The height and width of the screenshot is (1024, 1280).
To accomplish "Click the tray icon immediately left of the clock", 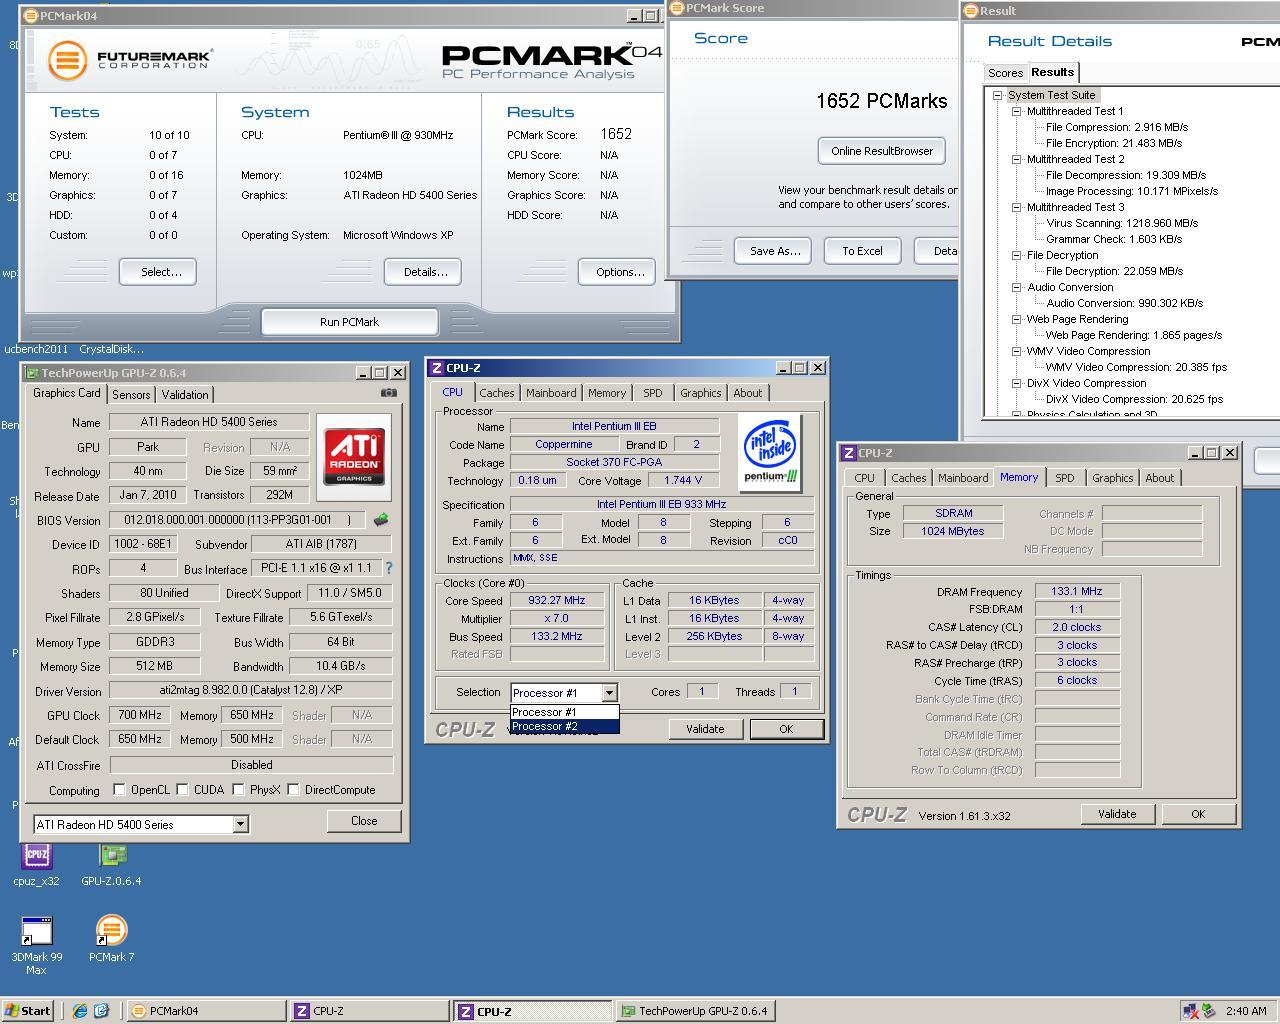I will click(1209, 1011).
